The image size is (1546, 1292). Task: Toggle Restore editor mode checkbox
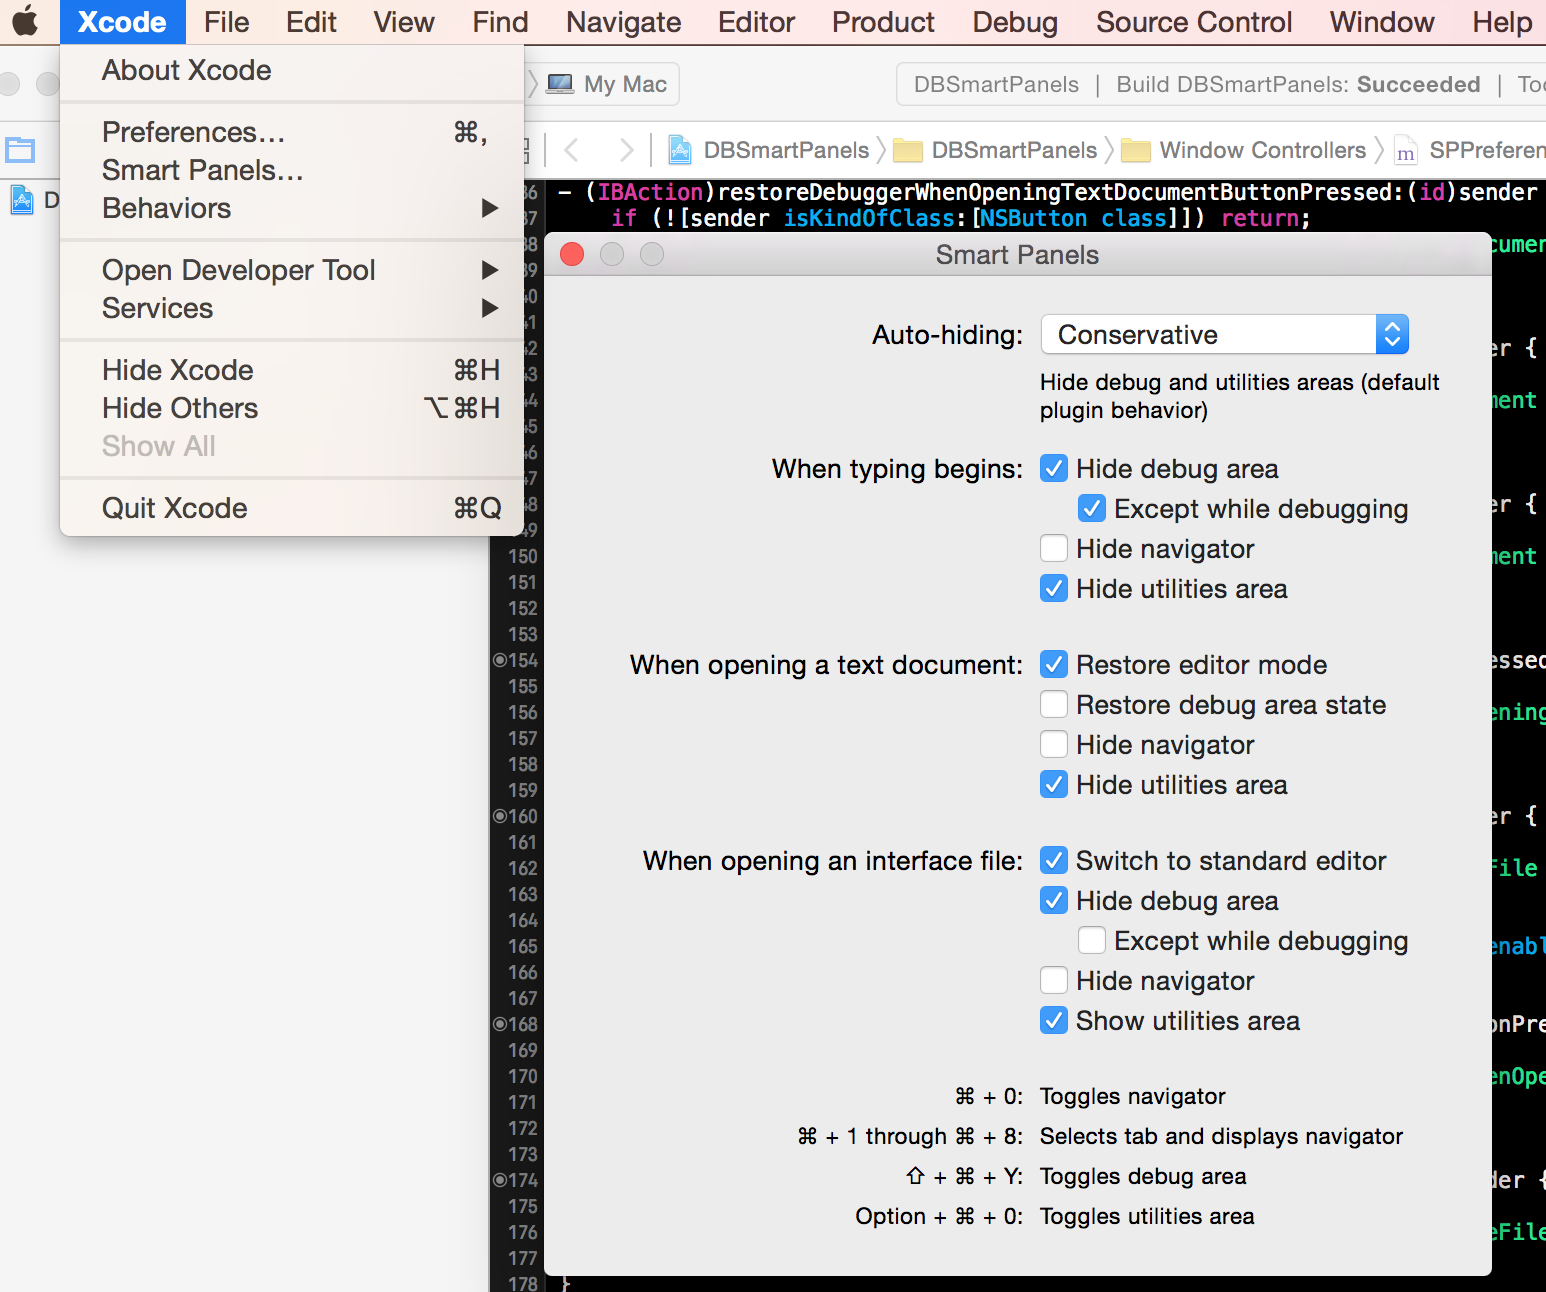(x=1054, y=664)
